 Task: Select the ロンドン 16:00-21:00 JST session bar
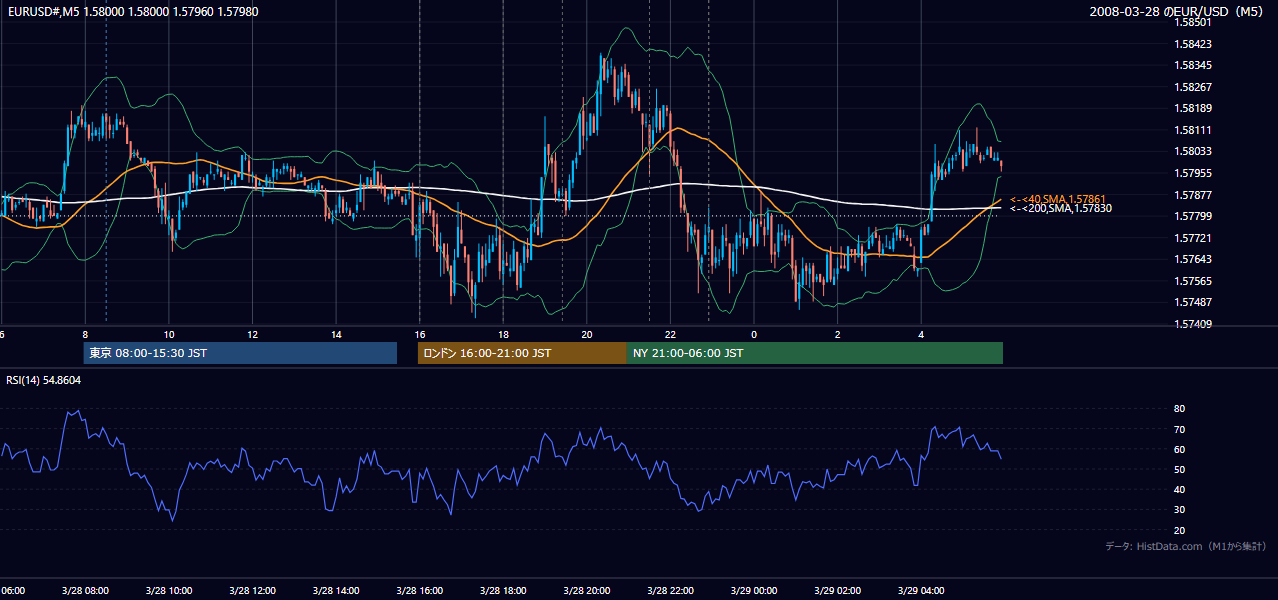click(x=522, y=353)
